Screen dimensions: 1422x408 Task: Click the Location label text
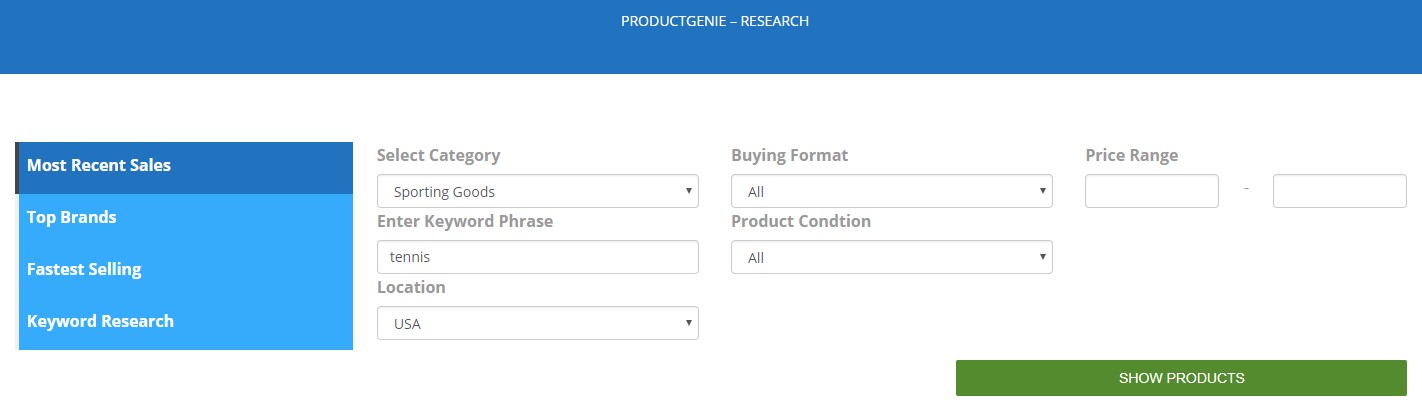(411, 288)
